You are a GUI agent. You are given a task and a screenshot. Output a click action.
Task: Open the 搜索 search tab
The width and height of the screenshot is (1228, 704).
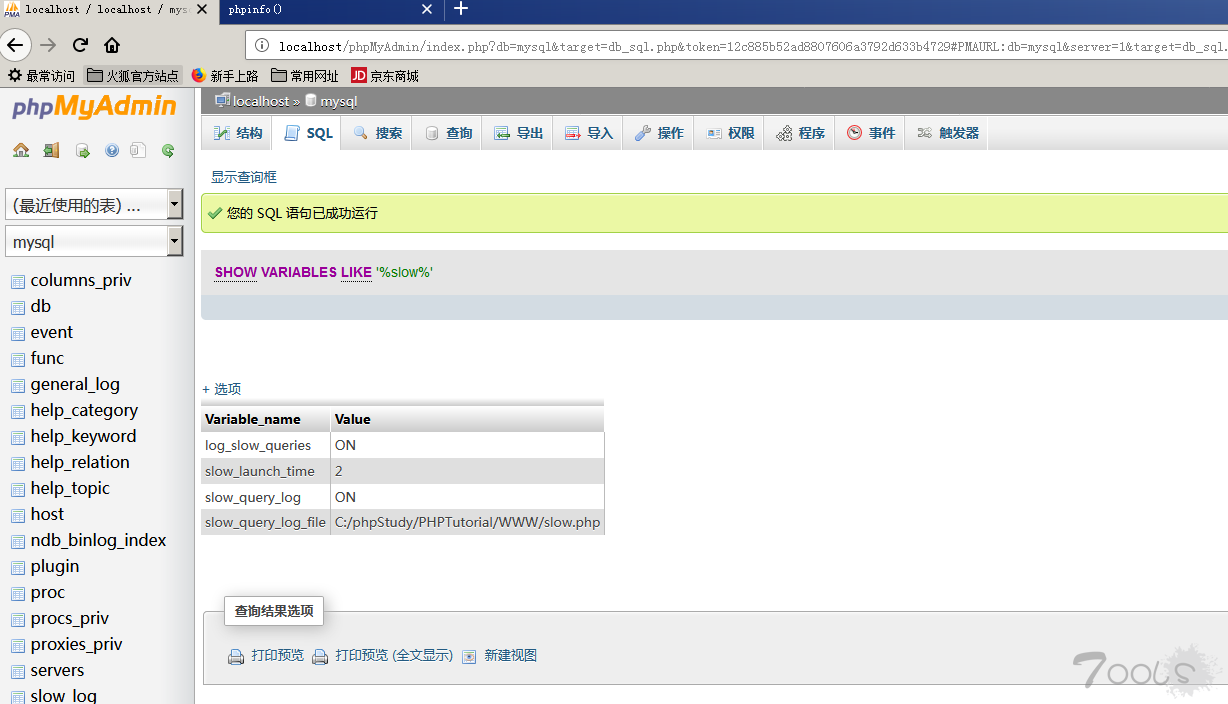376,133
